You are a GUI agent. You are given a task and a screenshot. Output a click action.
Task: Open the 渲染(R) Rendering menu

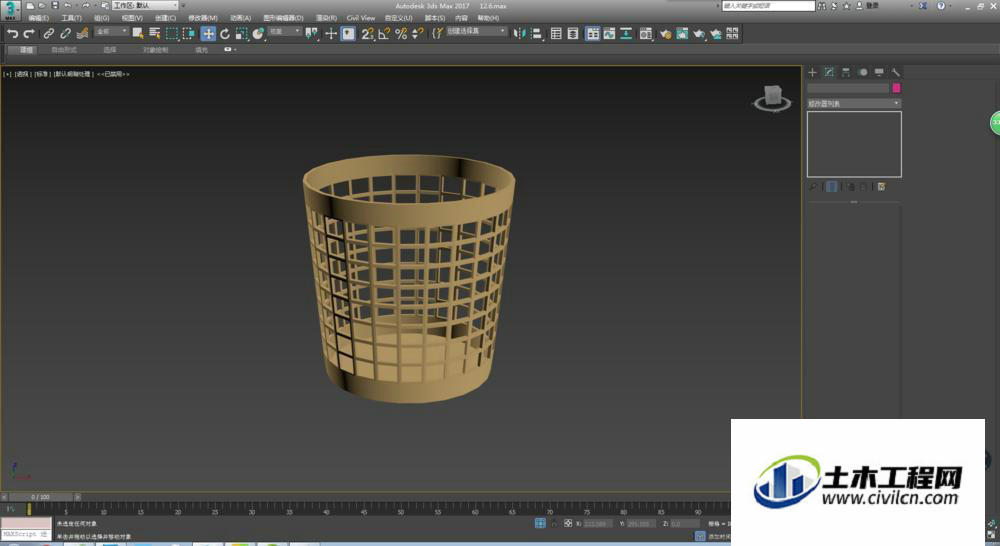(326, 18)
